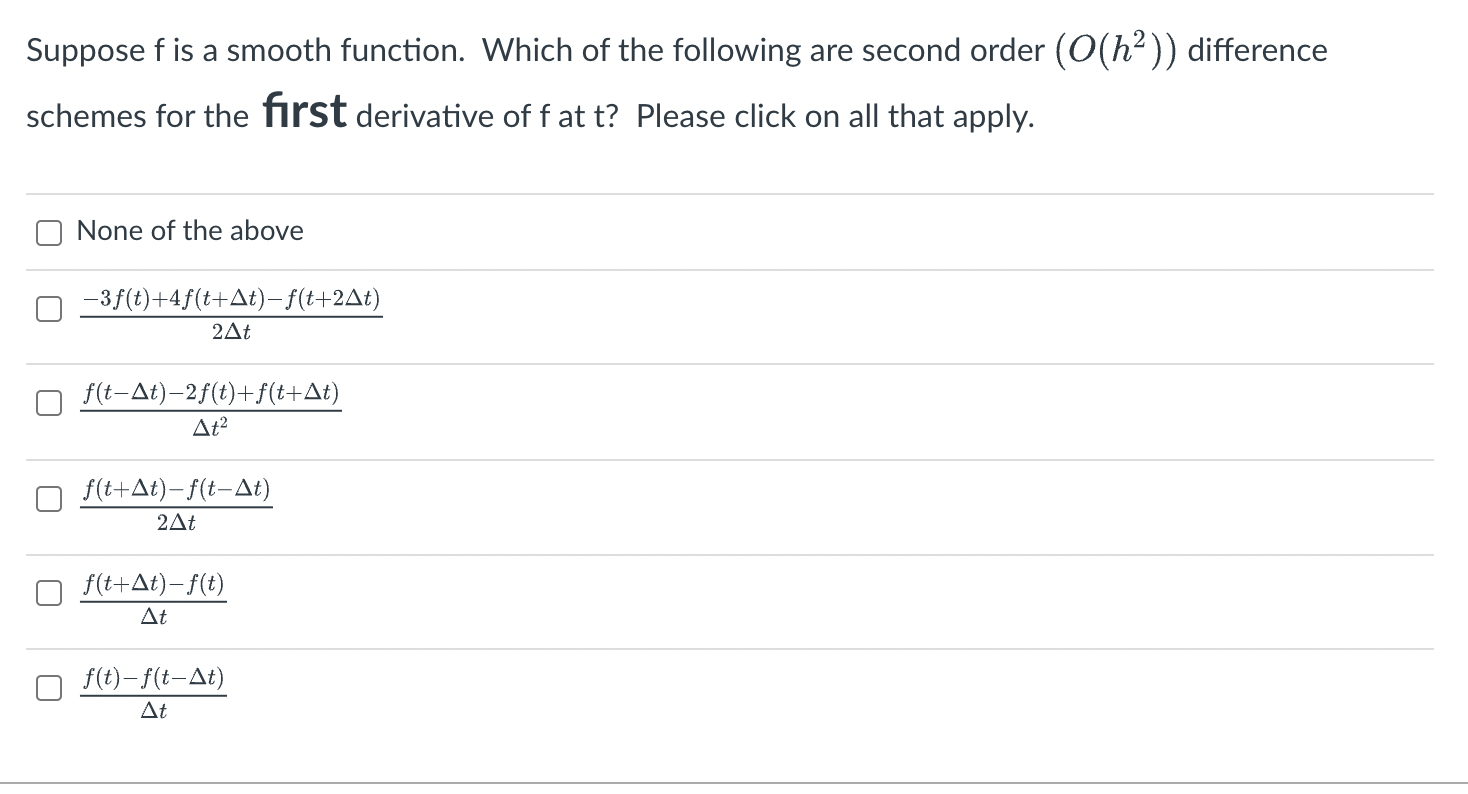Check the forward difference f(t+Δt)-f(t) over Δt
The width and height of the screenshot is (1468, 794).
coord(47,592)
